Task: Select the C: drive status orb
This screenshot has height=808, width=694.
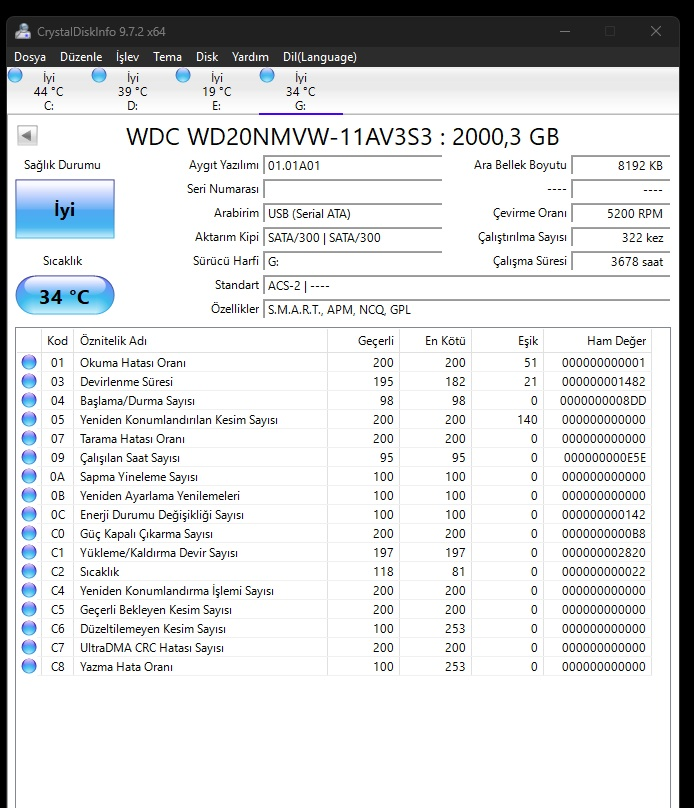Action: tap(15, 75)
